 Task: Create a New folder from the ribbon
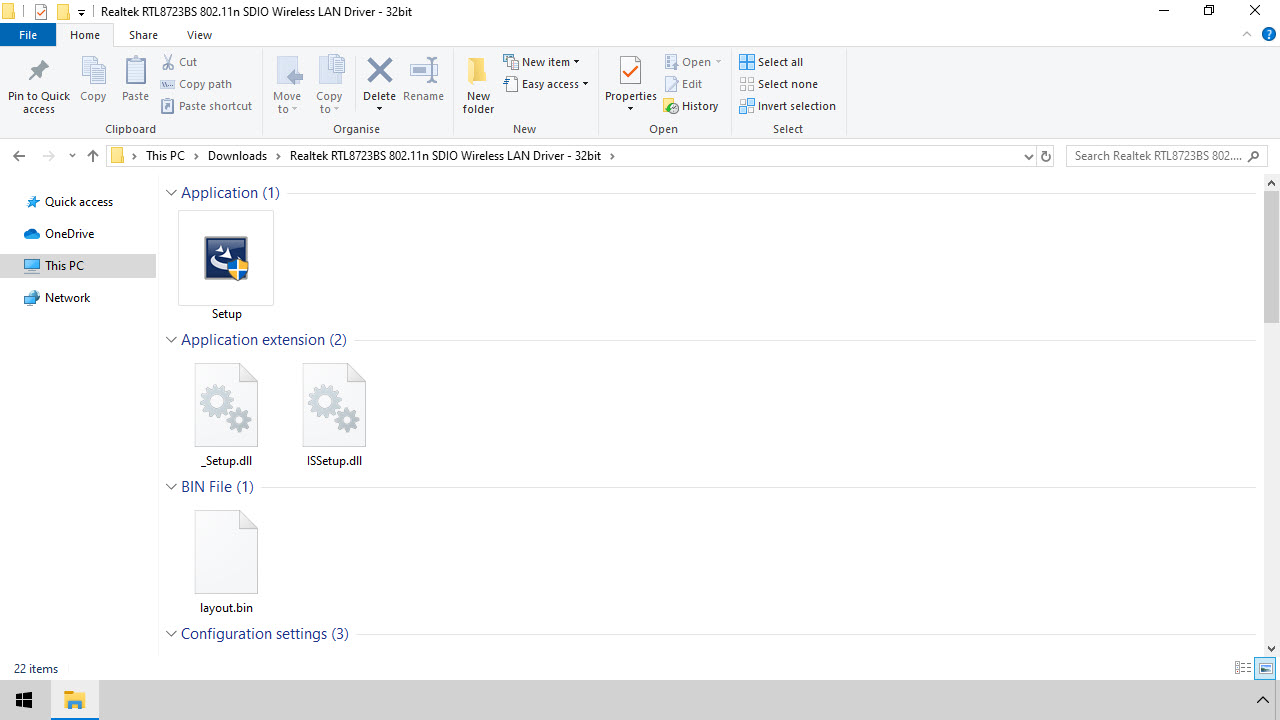(478, 85)
